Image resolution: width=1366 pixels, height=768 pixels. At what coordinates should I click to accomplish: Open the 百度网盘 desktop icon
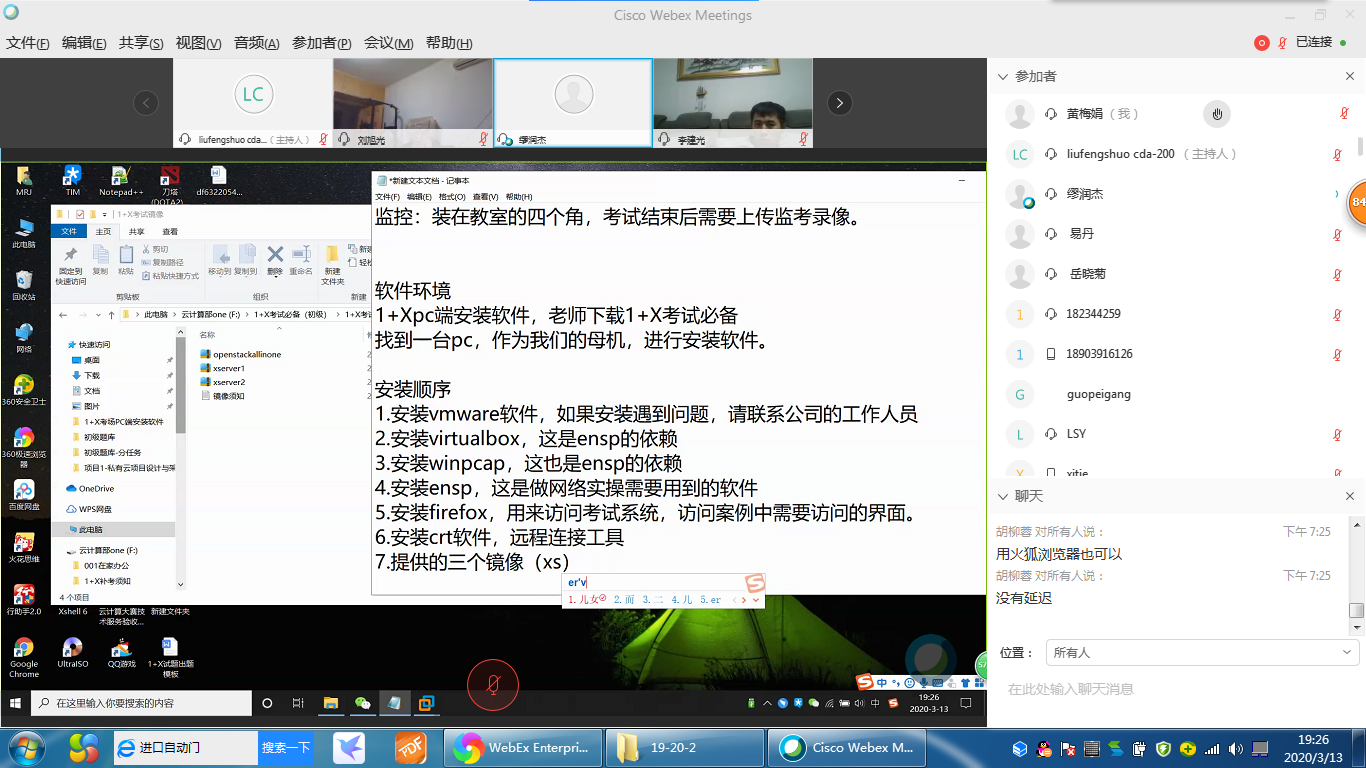[x=24, y=495]
